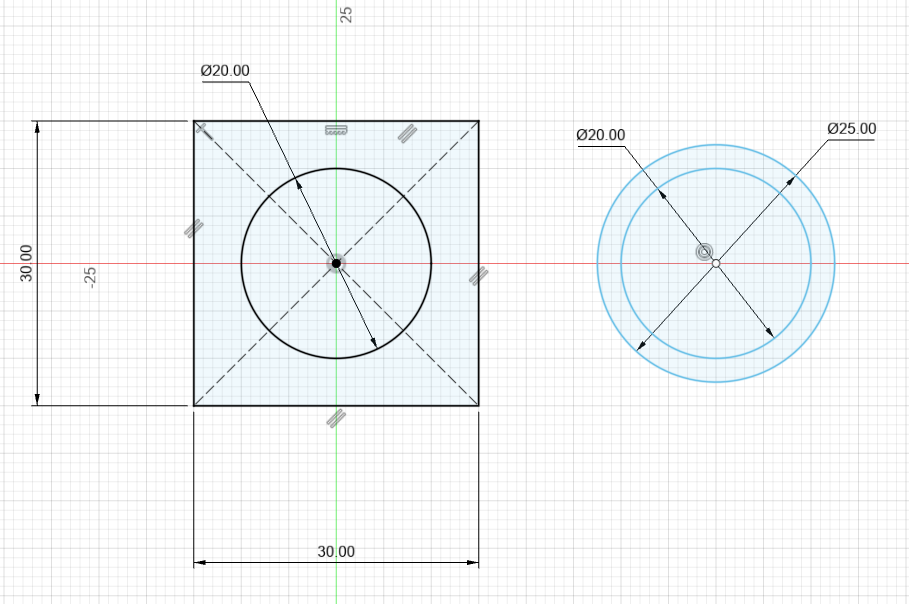Click the Ø25.00 diameter dimension
The width and height of the screenshot is (909, 604).
(852, 129)
